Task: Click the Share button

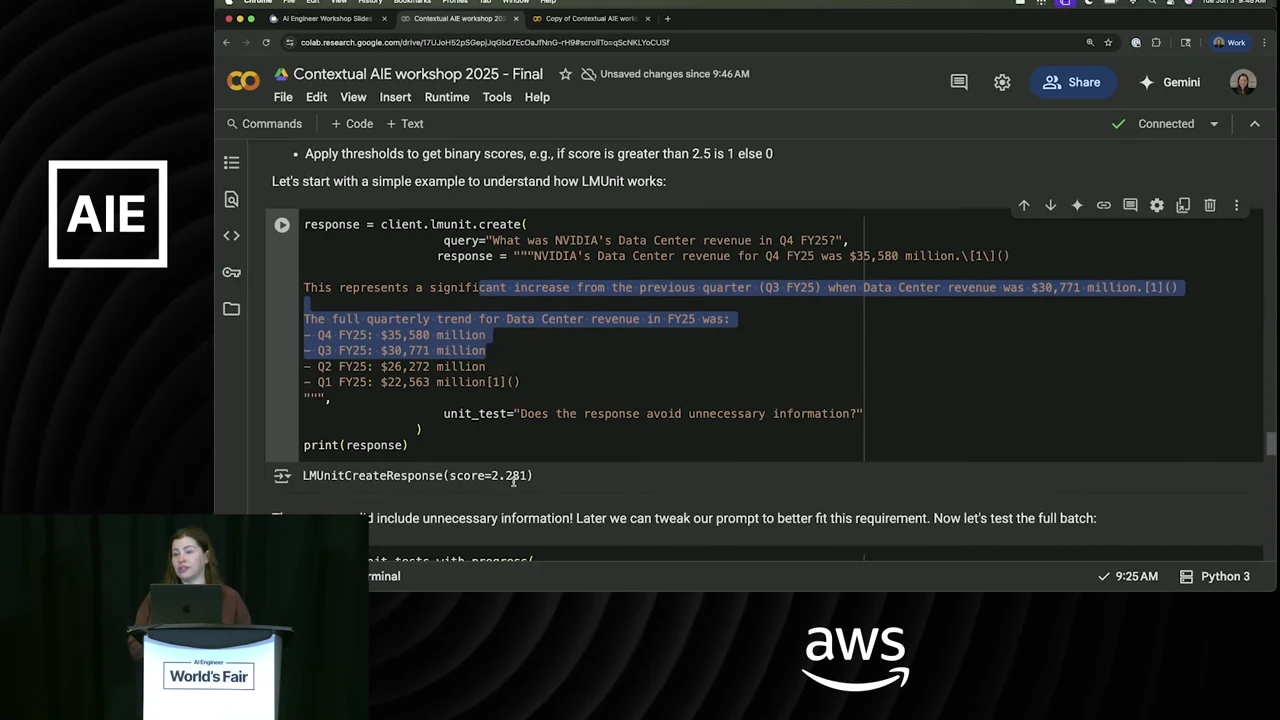Action: [1072, 82]
